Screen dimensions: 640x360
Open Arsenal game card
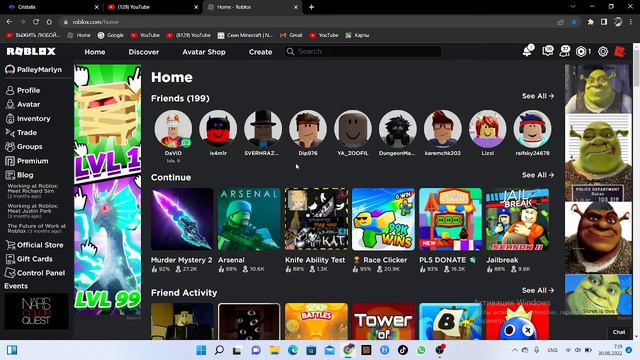click(x=249, y=231)
